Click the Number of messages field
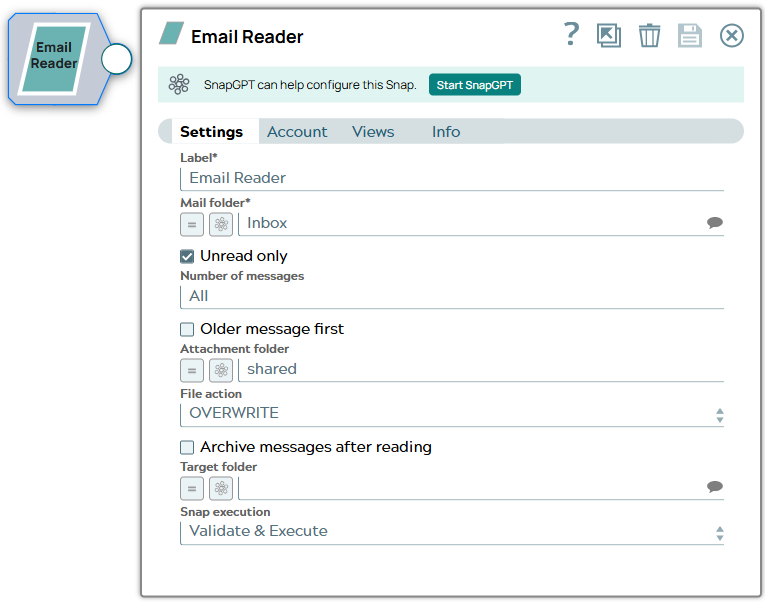The image size is (765, 602). click(x=451, y=296)
